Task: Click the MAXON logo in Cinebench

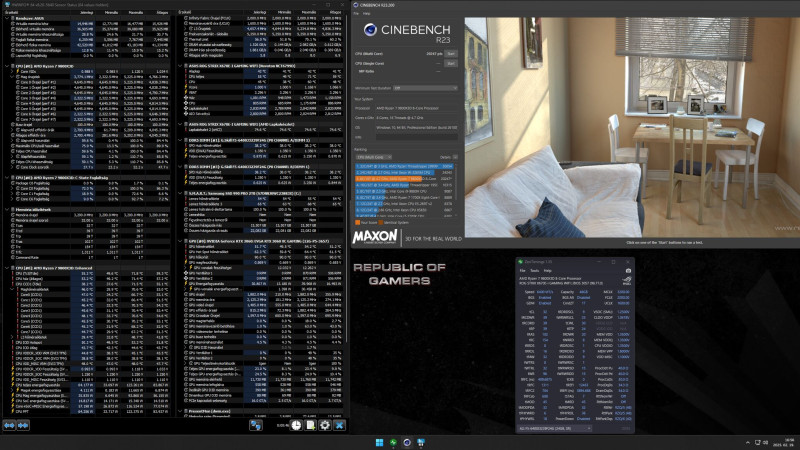Action: point(375,237)
